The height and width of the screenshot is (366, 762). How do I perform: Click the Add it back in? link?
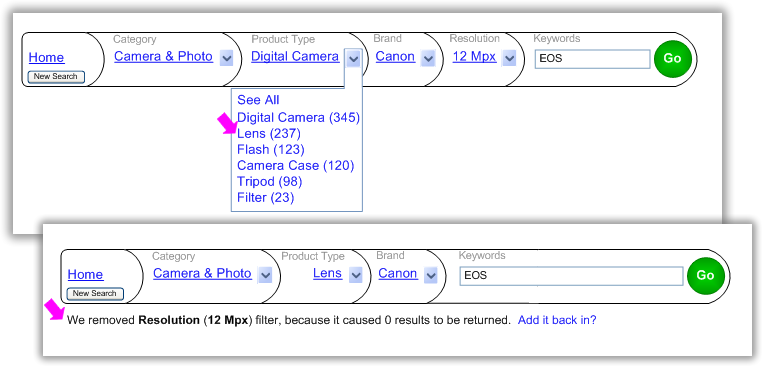[557, 320]
